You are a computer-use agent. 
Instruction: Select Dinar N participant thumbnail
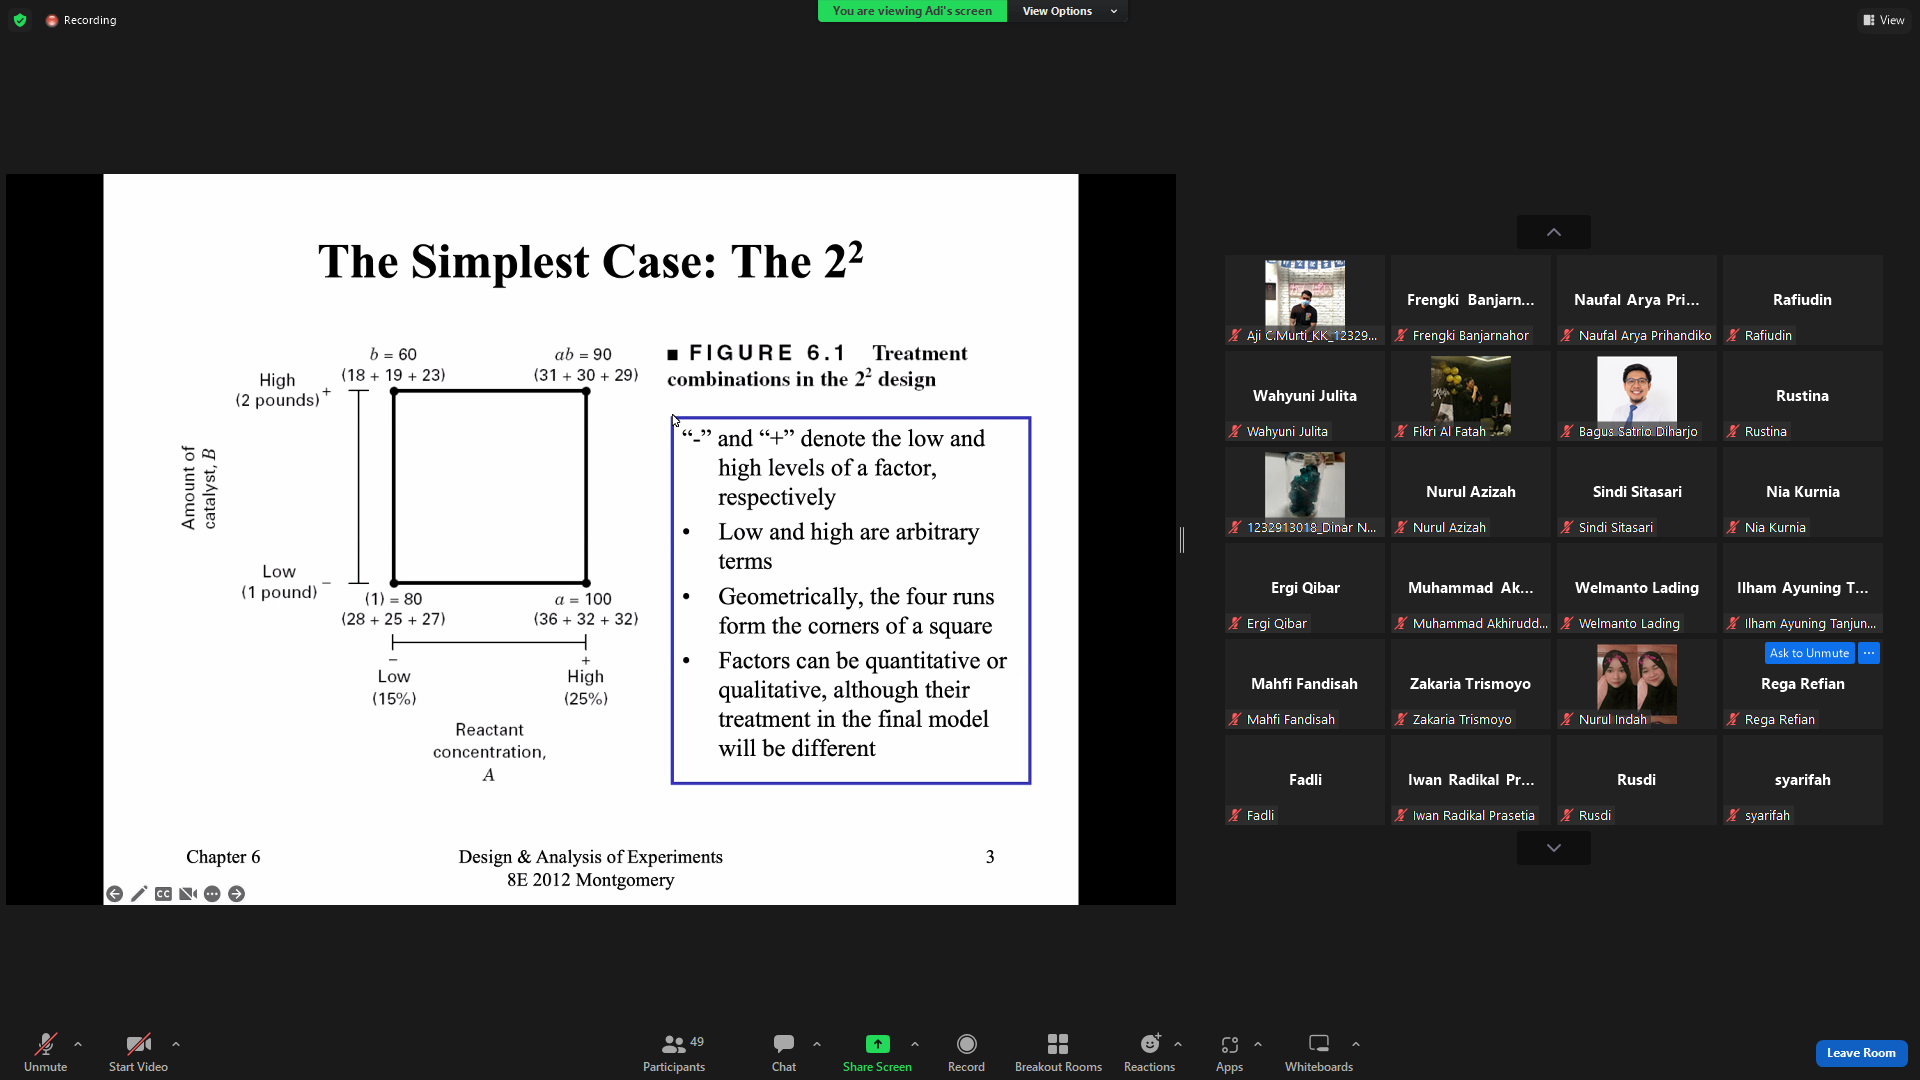pyautogui.click(x=1304, y=492)
